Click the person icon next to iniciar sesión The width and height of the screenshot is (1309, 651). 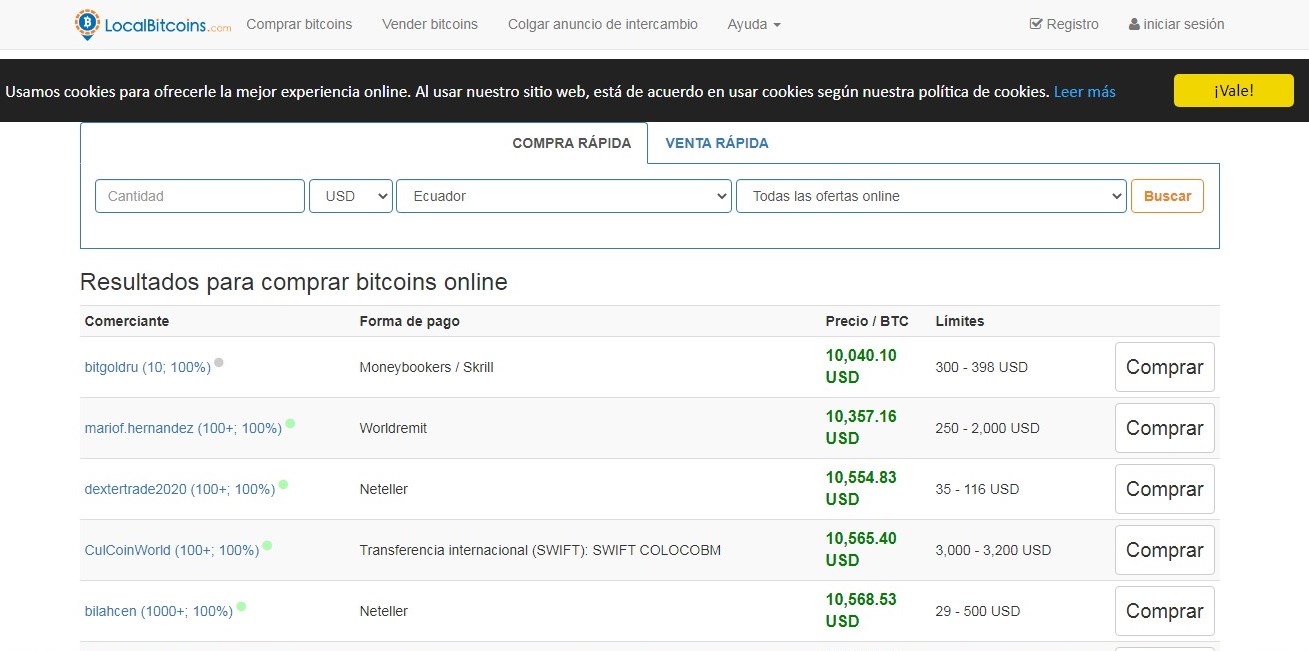pos(1135,23)
